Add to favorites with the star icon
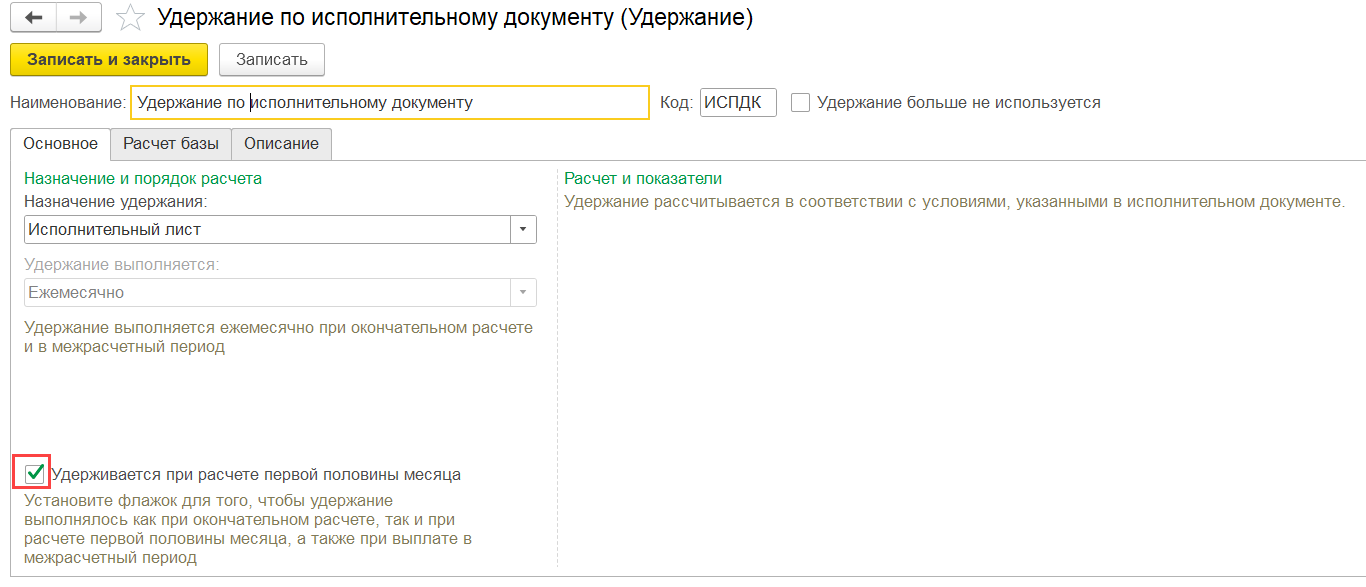 (130, 18)
